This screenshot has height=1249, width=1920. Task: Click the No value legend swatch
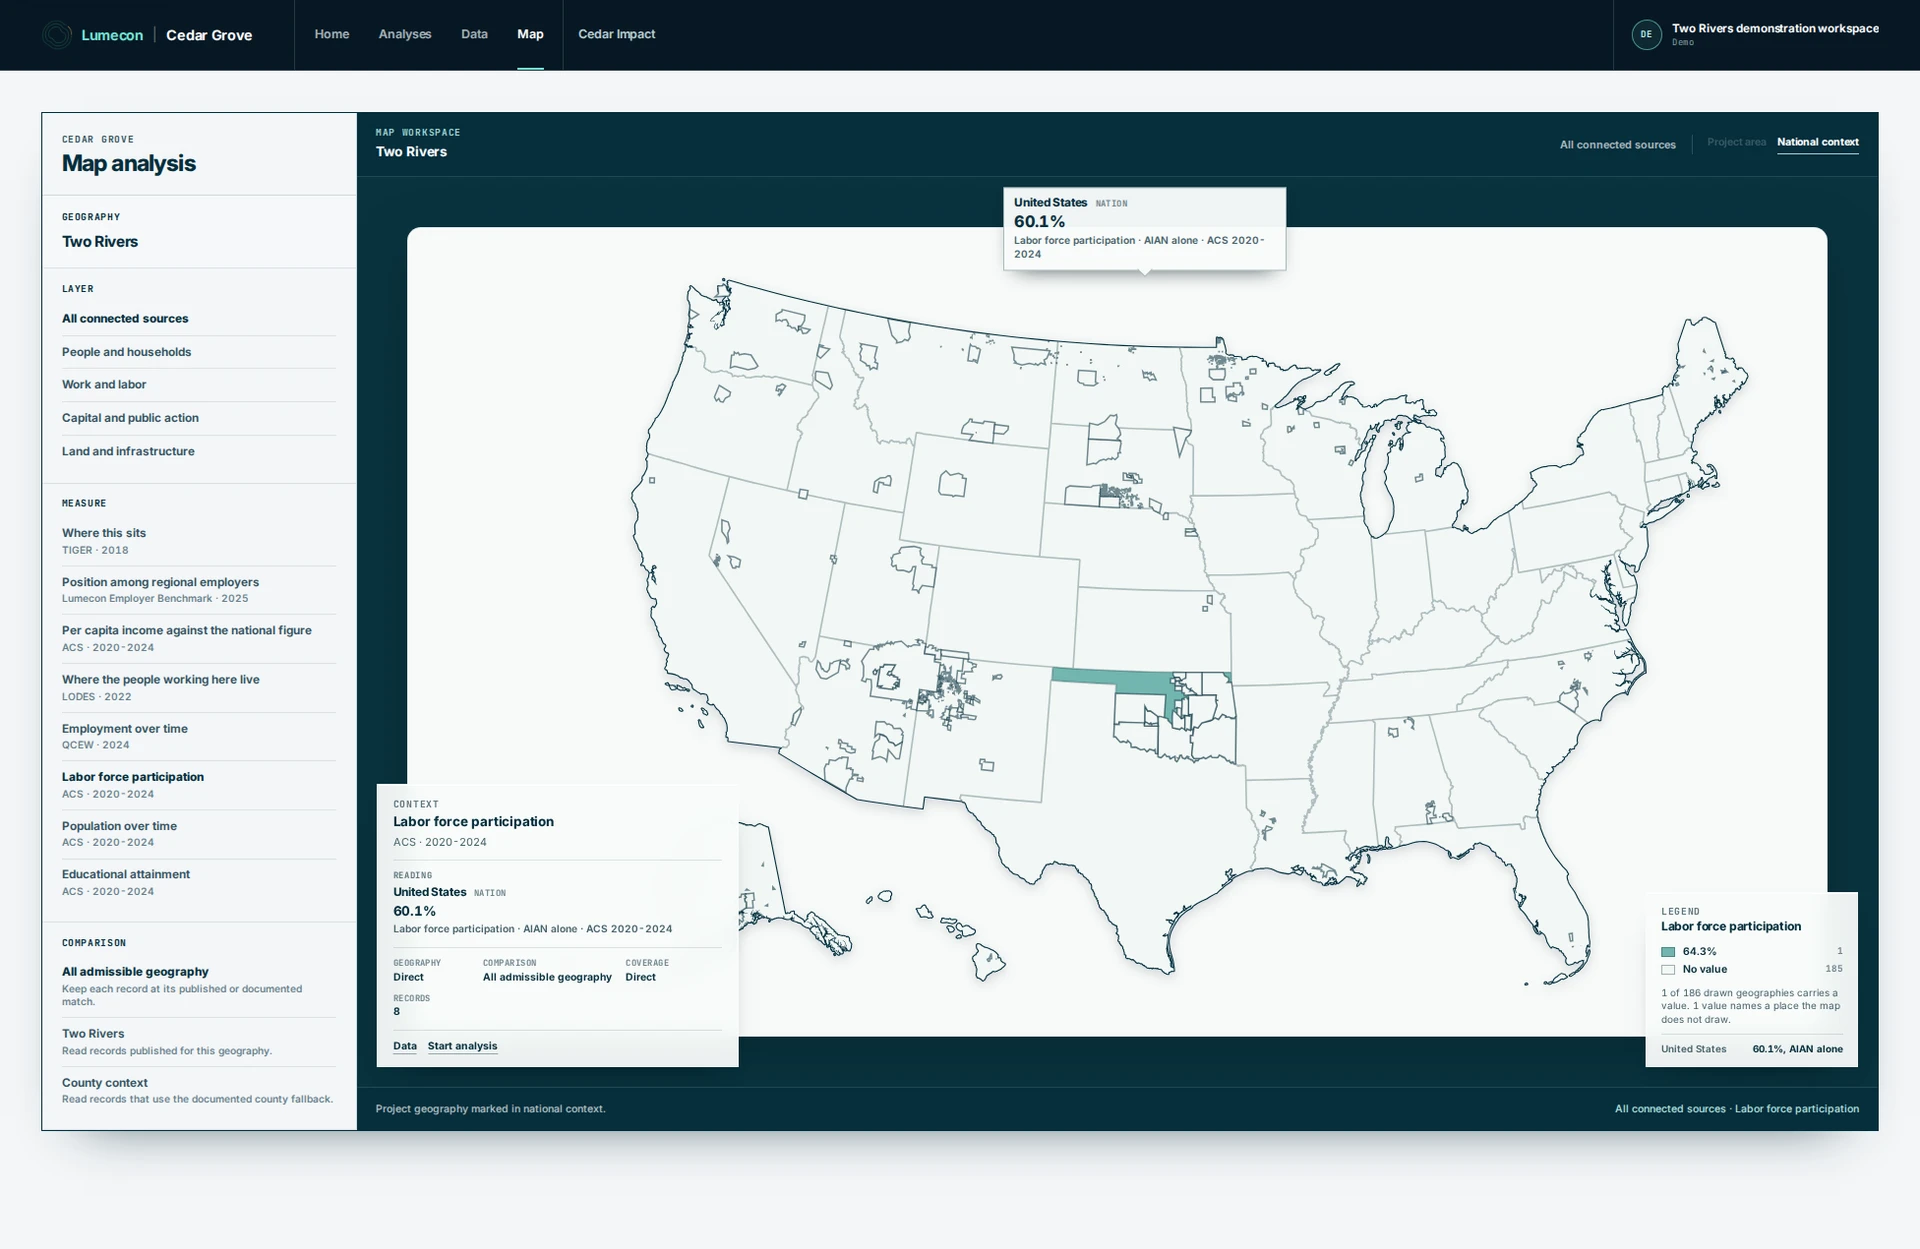coord(1668,970)
